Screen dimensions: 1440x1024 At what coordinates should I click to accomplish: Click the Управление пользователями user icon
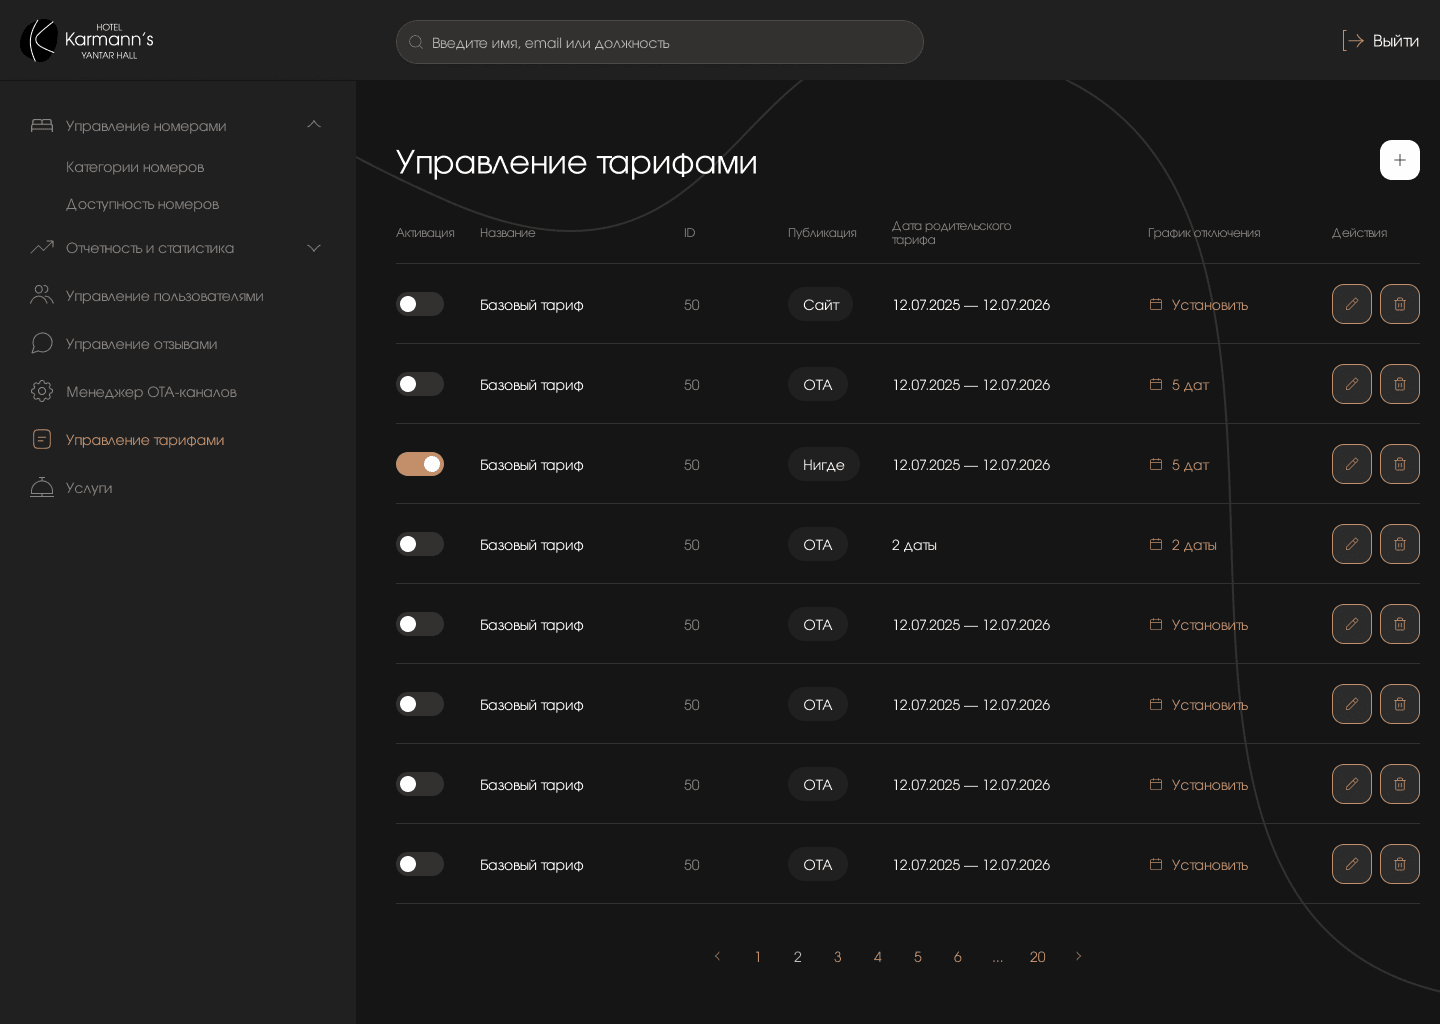[42, 295]
